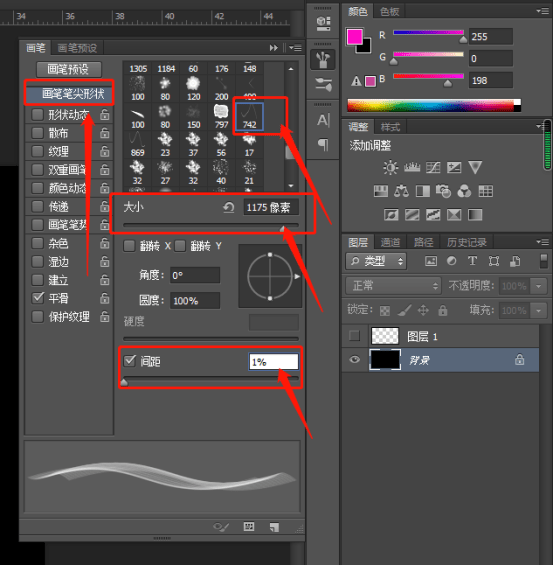Add a Curves adjustment

tap(433, 168)
